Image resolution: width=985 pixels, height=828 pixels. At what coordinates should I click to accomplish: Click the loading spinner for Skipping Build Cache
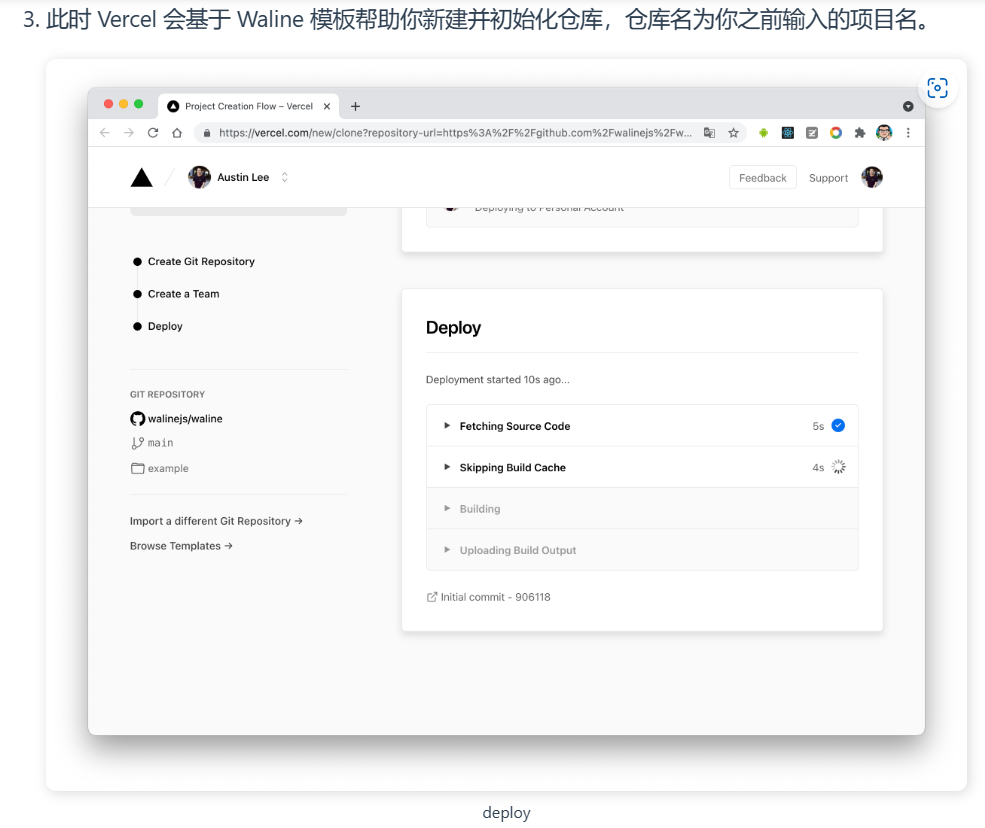click(838, 467)
